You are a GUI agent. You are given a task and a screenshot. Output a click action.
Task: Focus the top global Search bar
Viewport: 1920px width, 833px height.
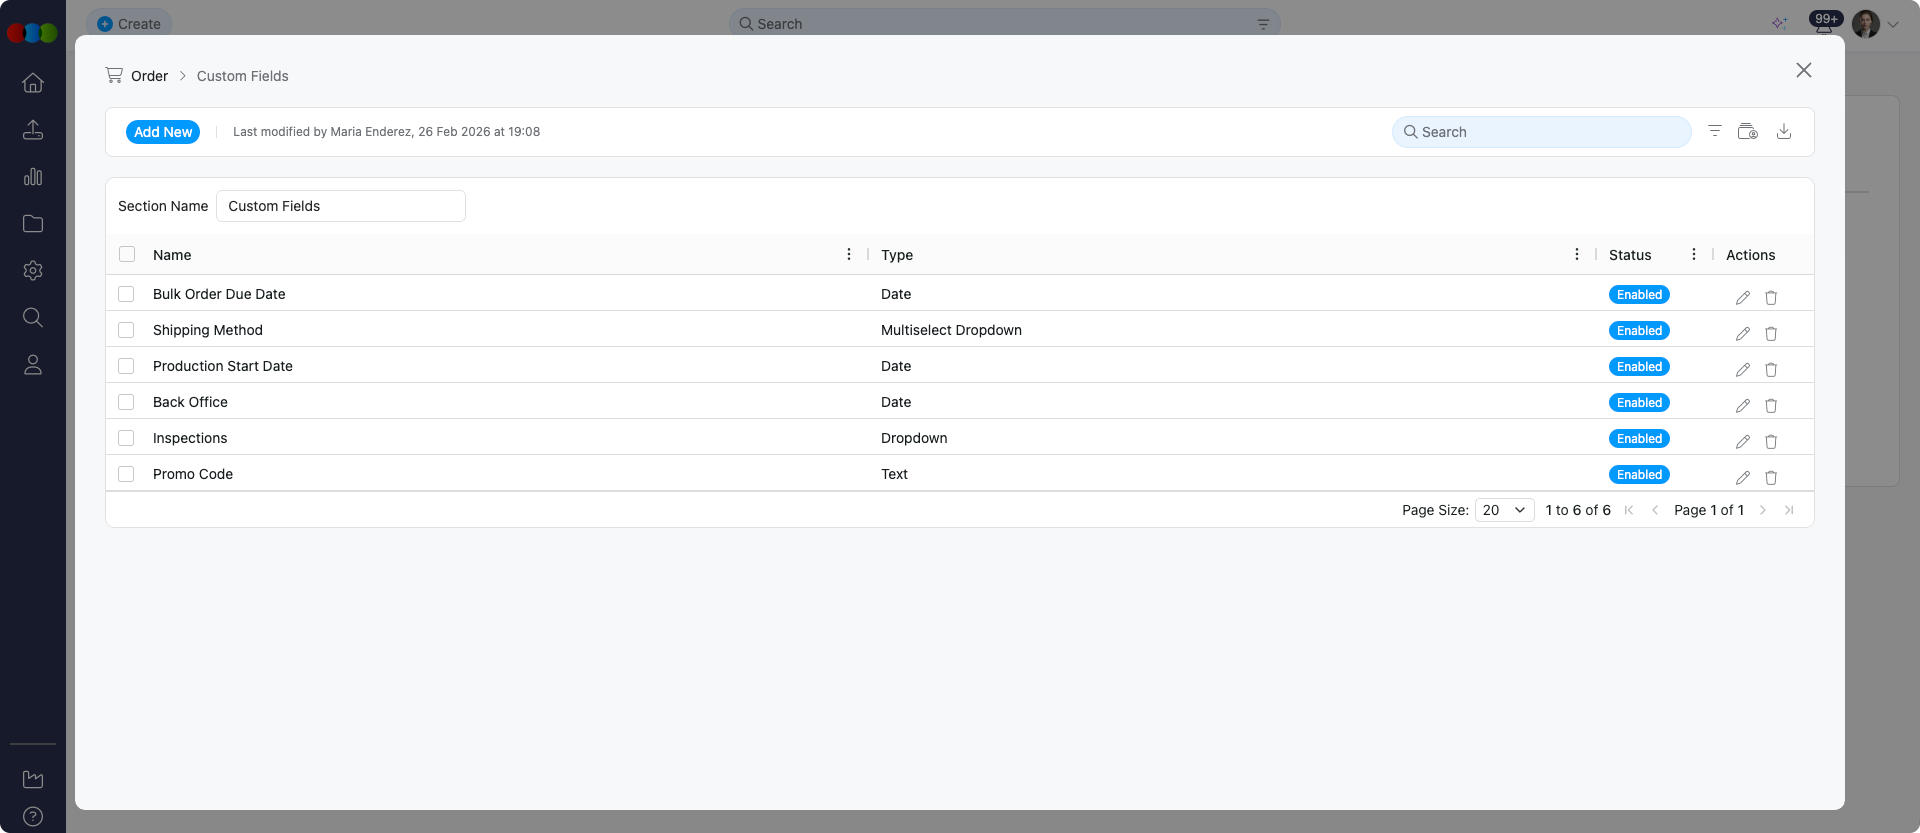pyautogui.click(x=1005, y=24)
